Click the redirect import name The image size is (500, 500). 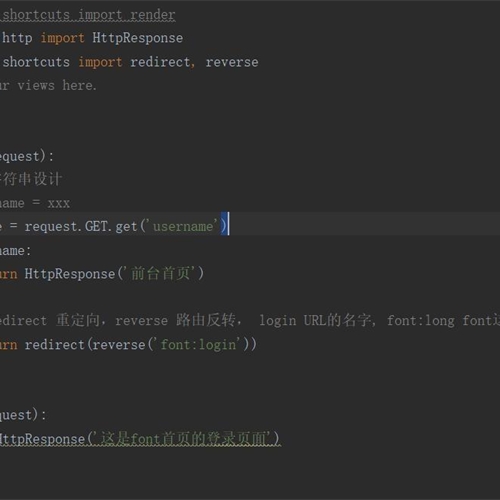(160, 62)
